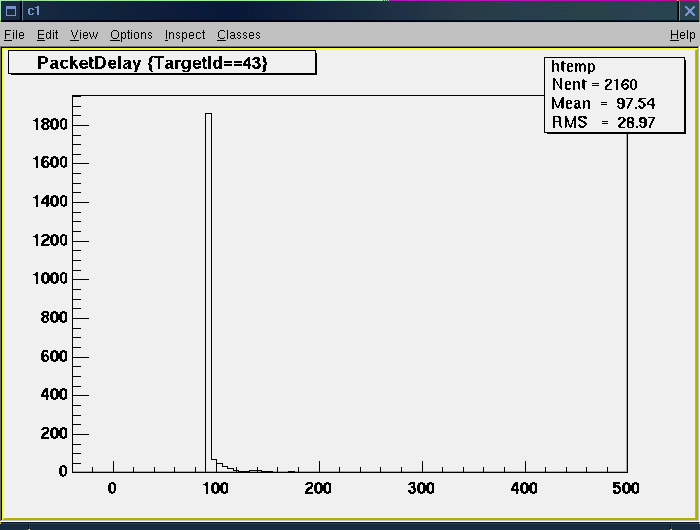Click the x-axis label 200

coord(318,488)
